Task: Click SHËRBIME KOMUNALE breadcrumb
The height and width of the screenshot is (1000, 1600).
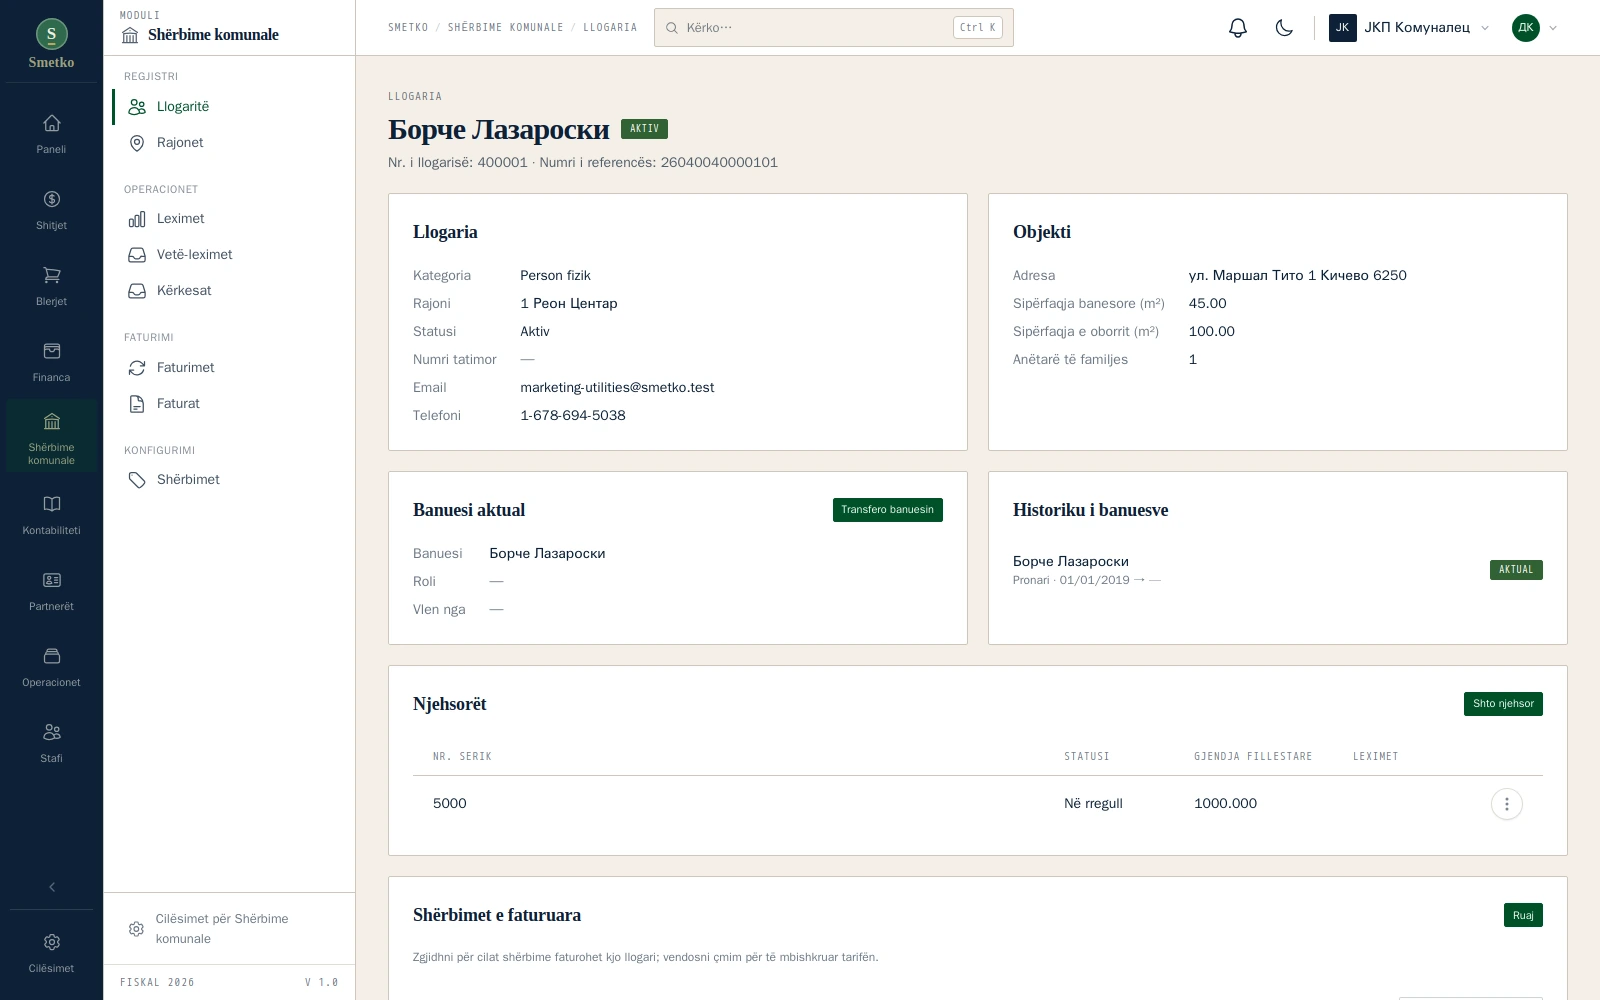Action: coord(505,28)
